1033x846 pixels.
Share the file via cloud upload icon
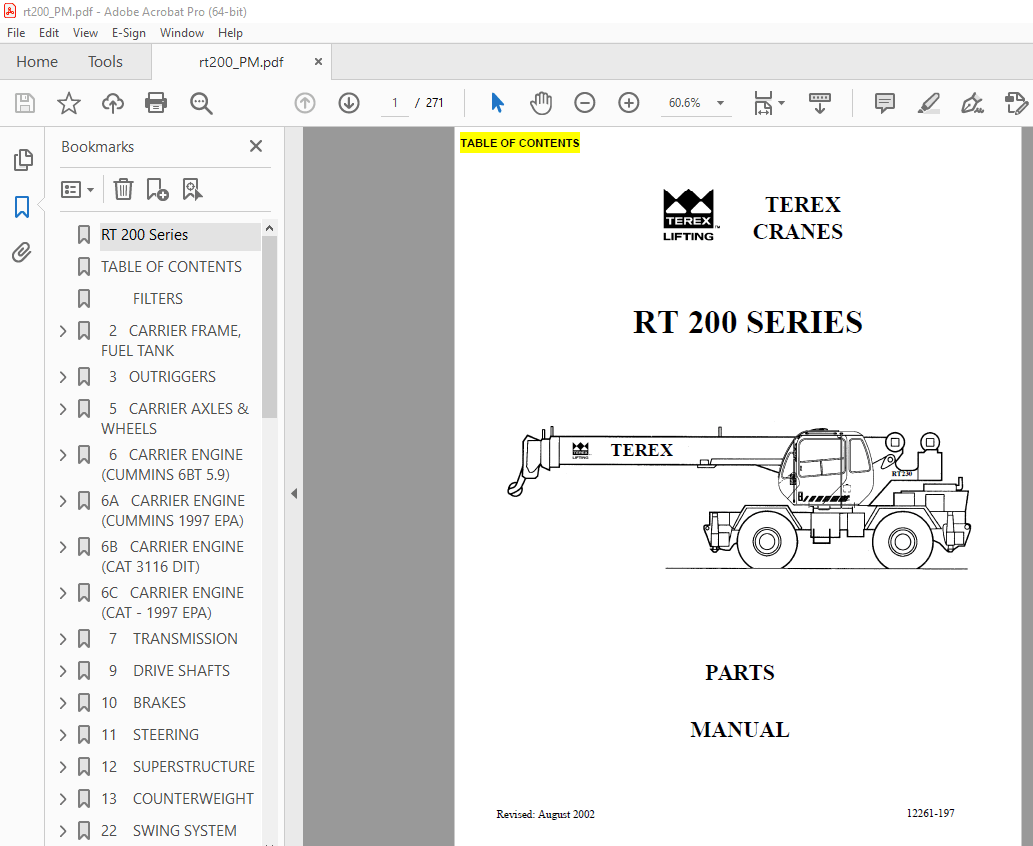(112, 102)
